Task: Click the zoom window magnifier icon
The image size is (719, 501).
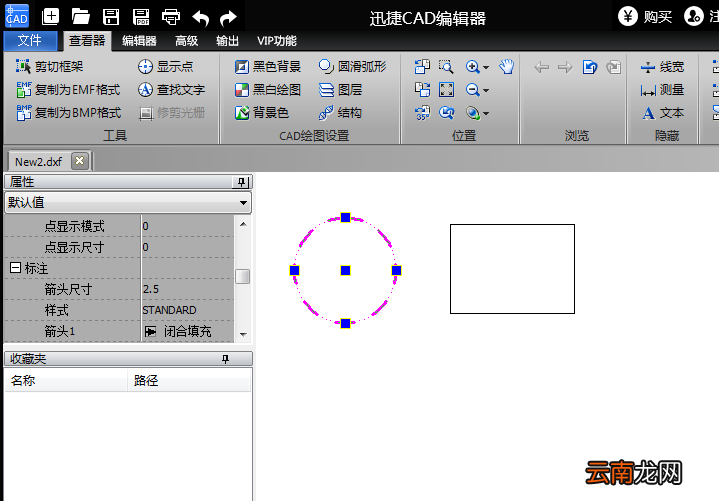Action: coord(446,66)
